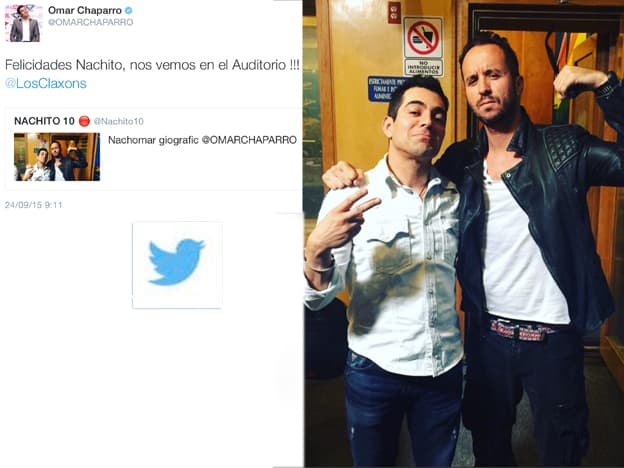
Task: Open the Omar Chaparro display name
Action: point(85,10)
